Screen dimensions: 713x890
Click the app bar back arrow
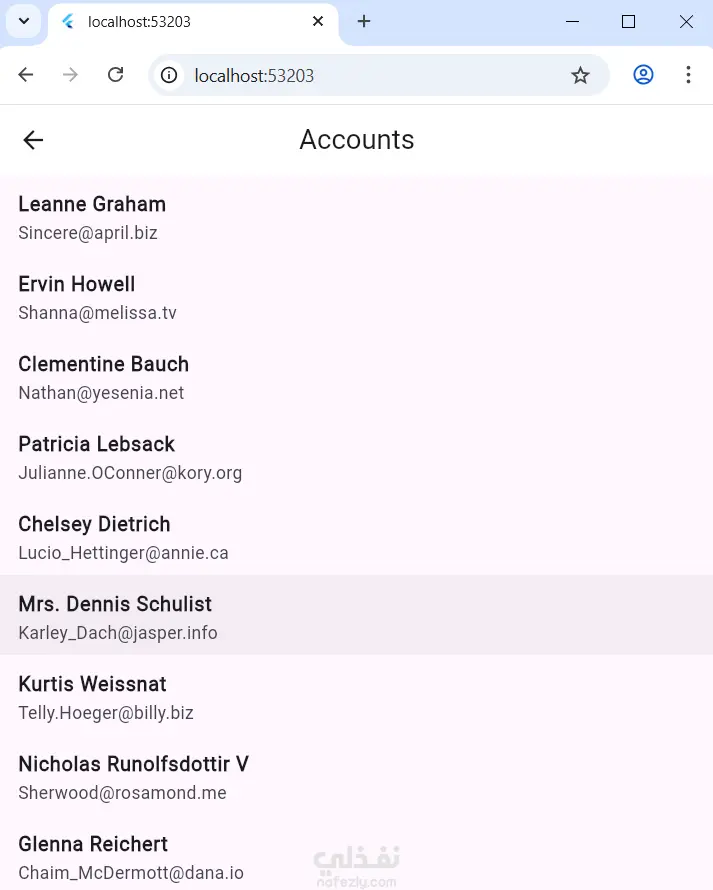(x=33, y=140)
